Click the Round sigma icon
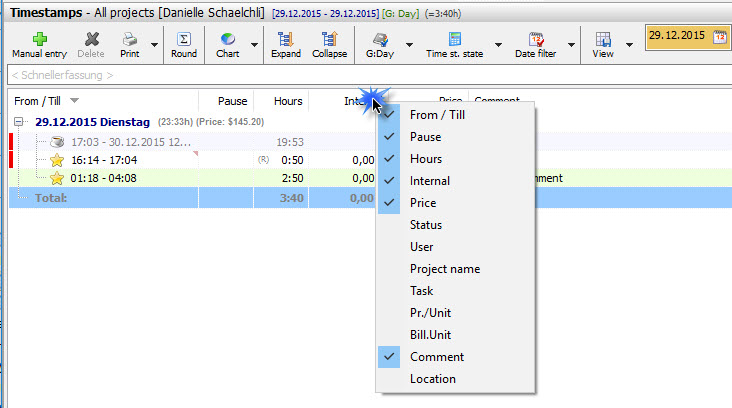 [x=184, y=39]
